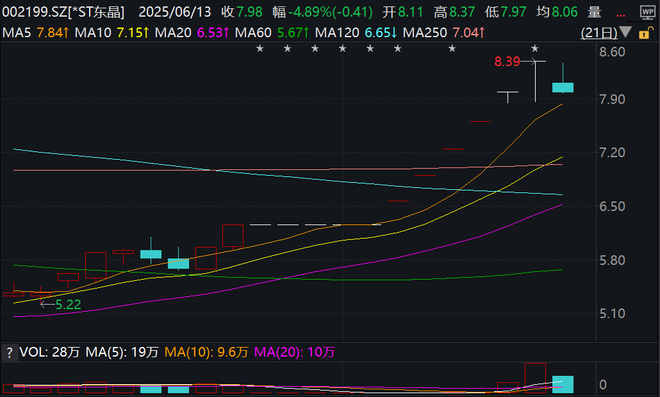
Task: Select the last star above 8.39 candle
Action: 535,49
